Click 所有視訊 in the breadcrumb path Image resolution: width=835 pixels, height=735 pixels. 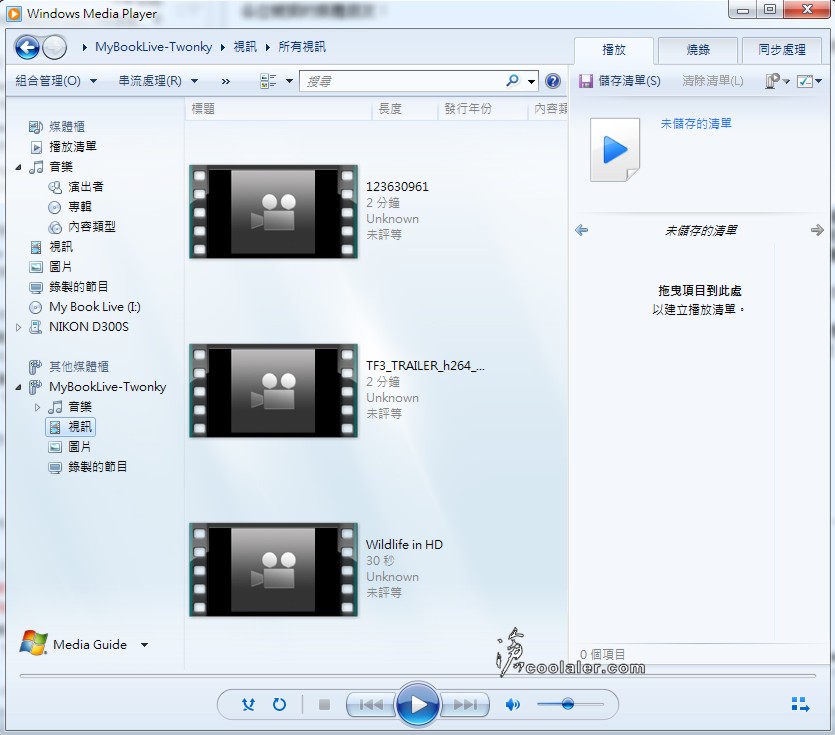click(x=302, y=47)
